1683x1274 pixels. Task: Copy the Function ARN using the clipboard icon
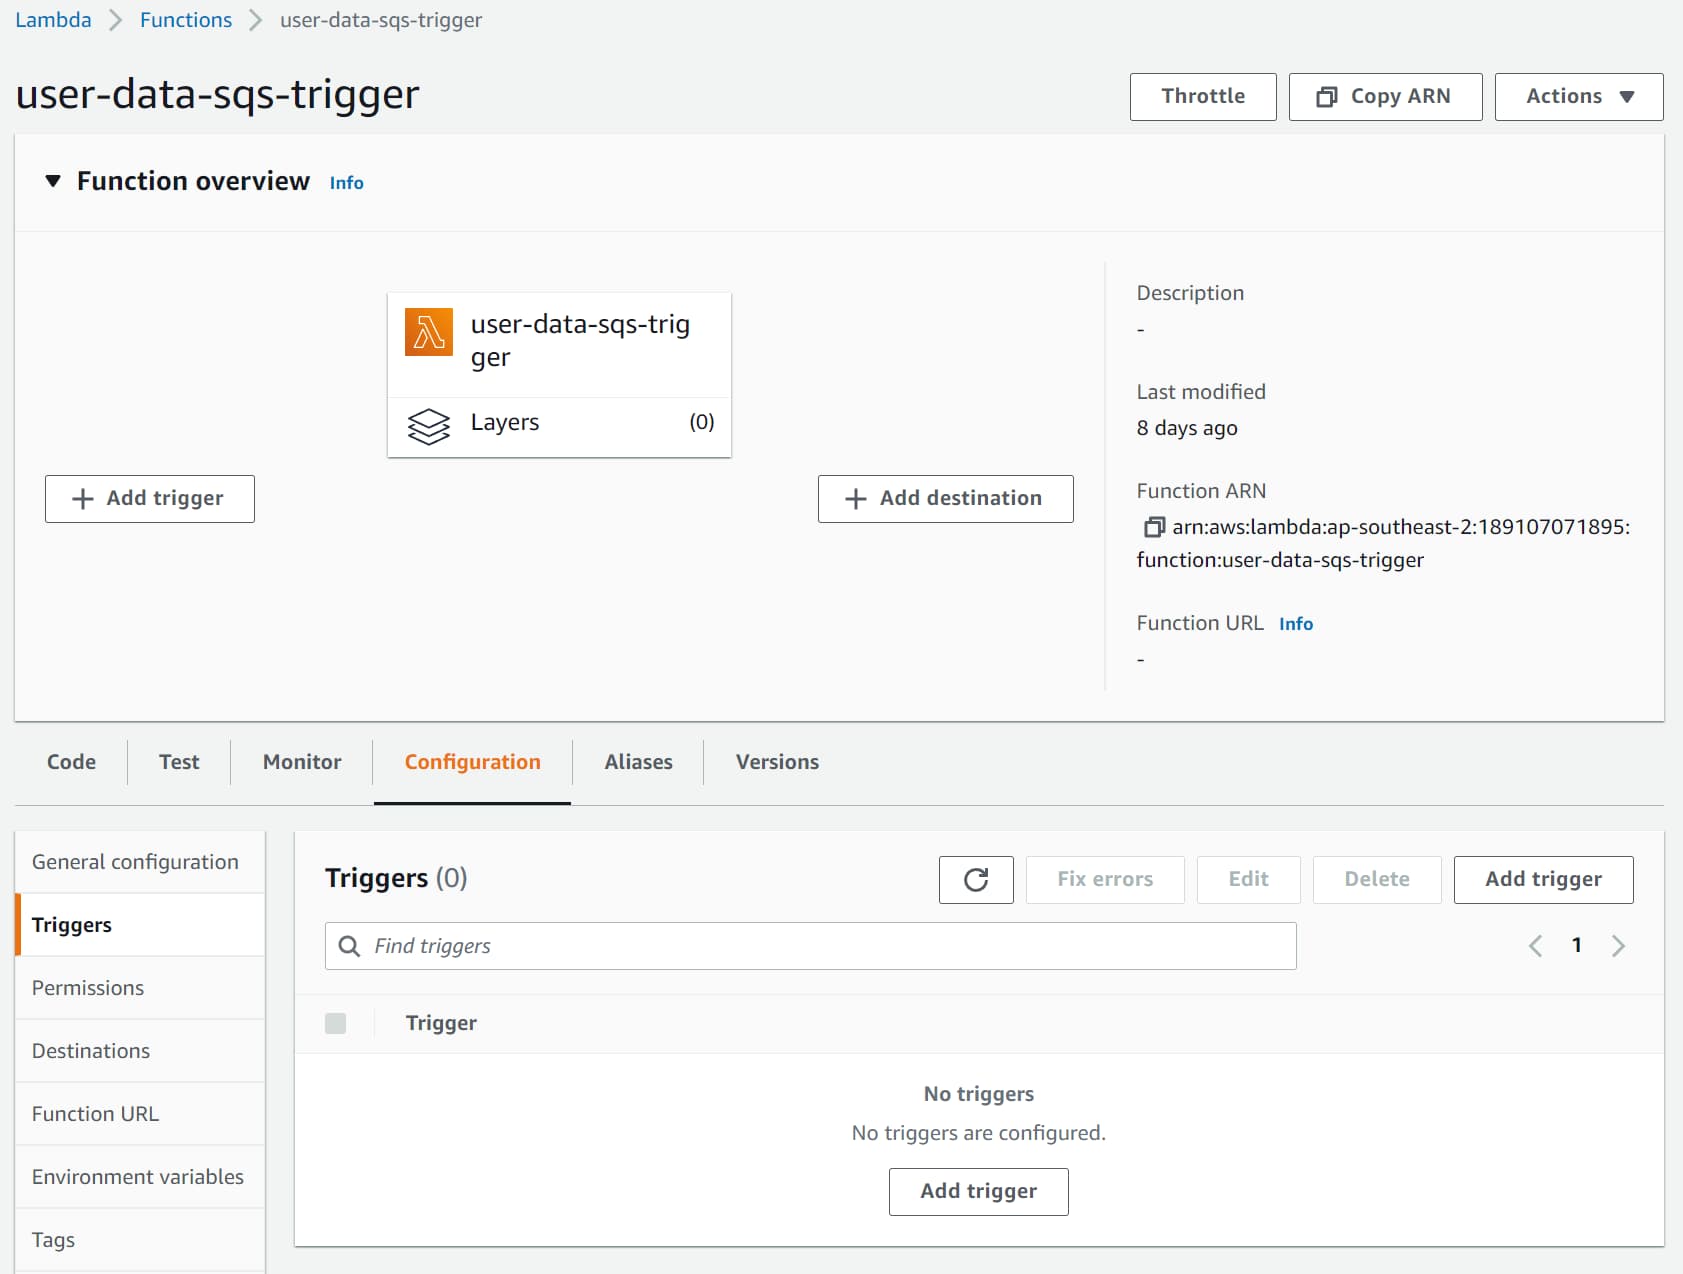(1155, 527)
